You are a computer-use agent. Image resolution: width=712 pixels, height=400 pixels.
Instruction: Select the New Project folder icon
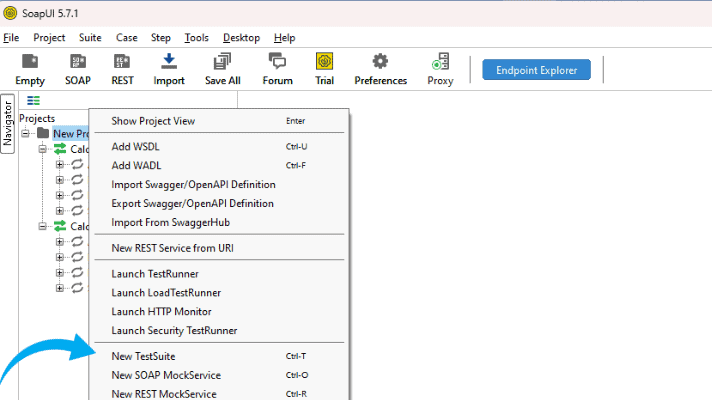coord(43,133)
